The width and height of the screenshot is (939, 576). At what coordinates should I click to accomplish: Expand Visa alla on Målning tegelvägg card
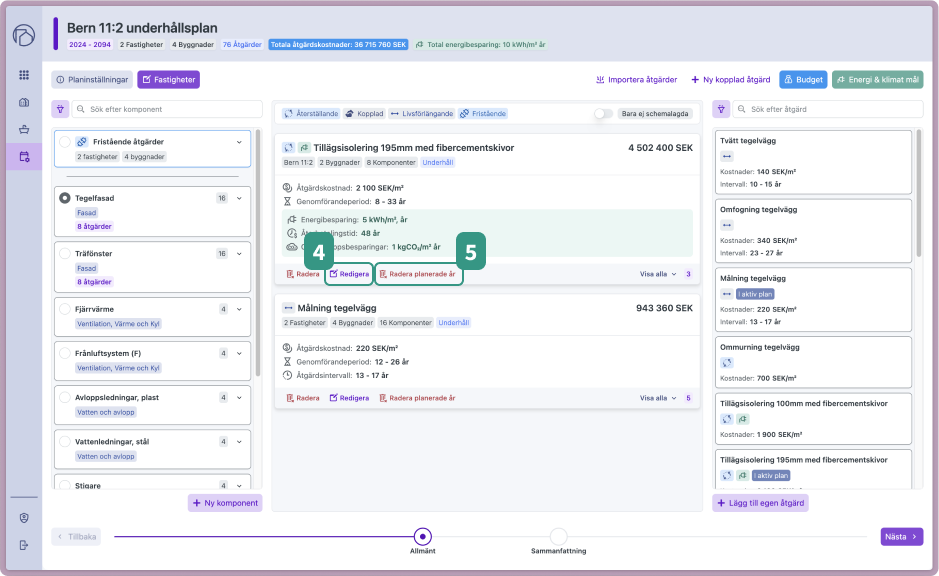[658, 398]
